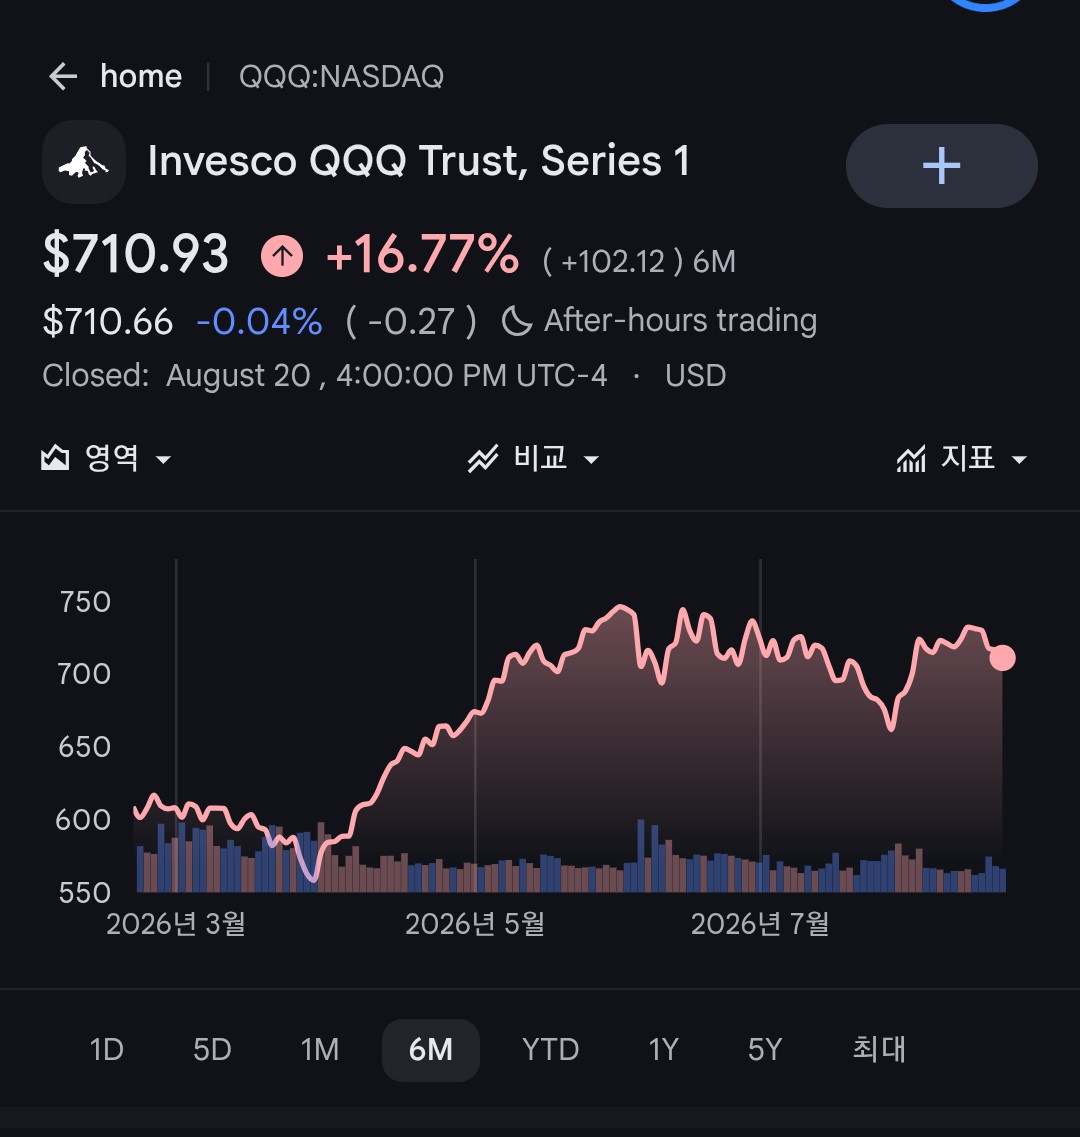
Task: Open the 지표 indicators dropdown
Action: (x=962, y=458)
